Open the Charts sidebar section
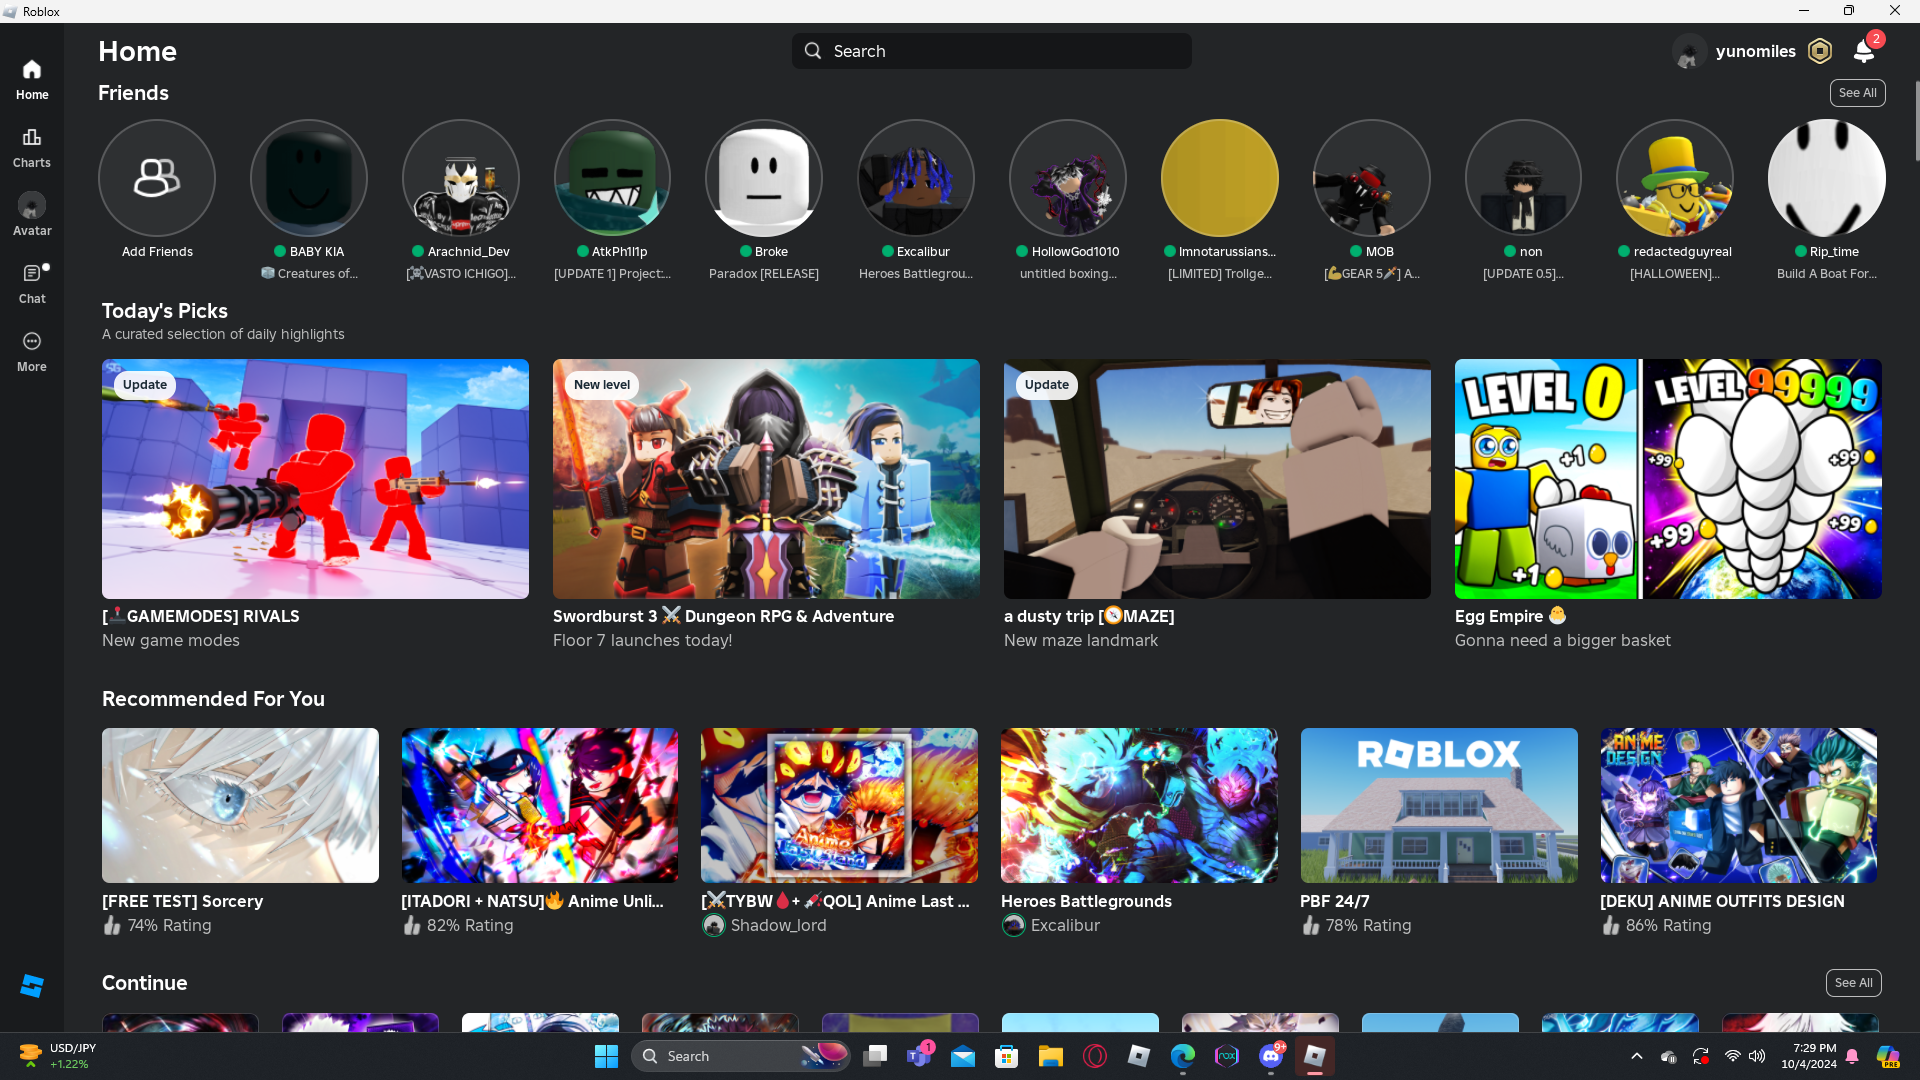Screen dimensions: 1920x1080 [x=32, y=148]
